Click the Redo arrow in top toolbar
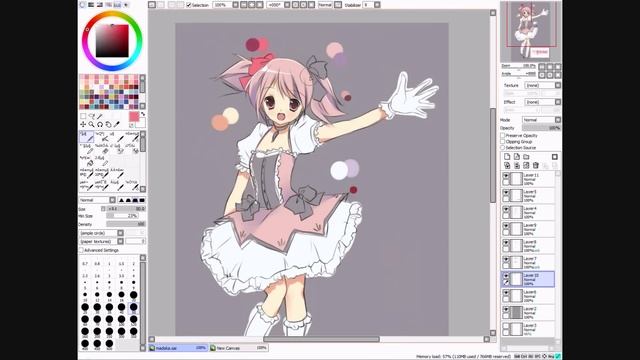The image size is (640, 360). pos(160,5)
